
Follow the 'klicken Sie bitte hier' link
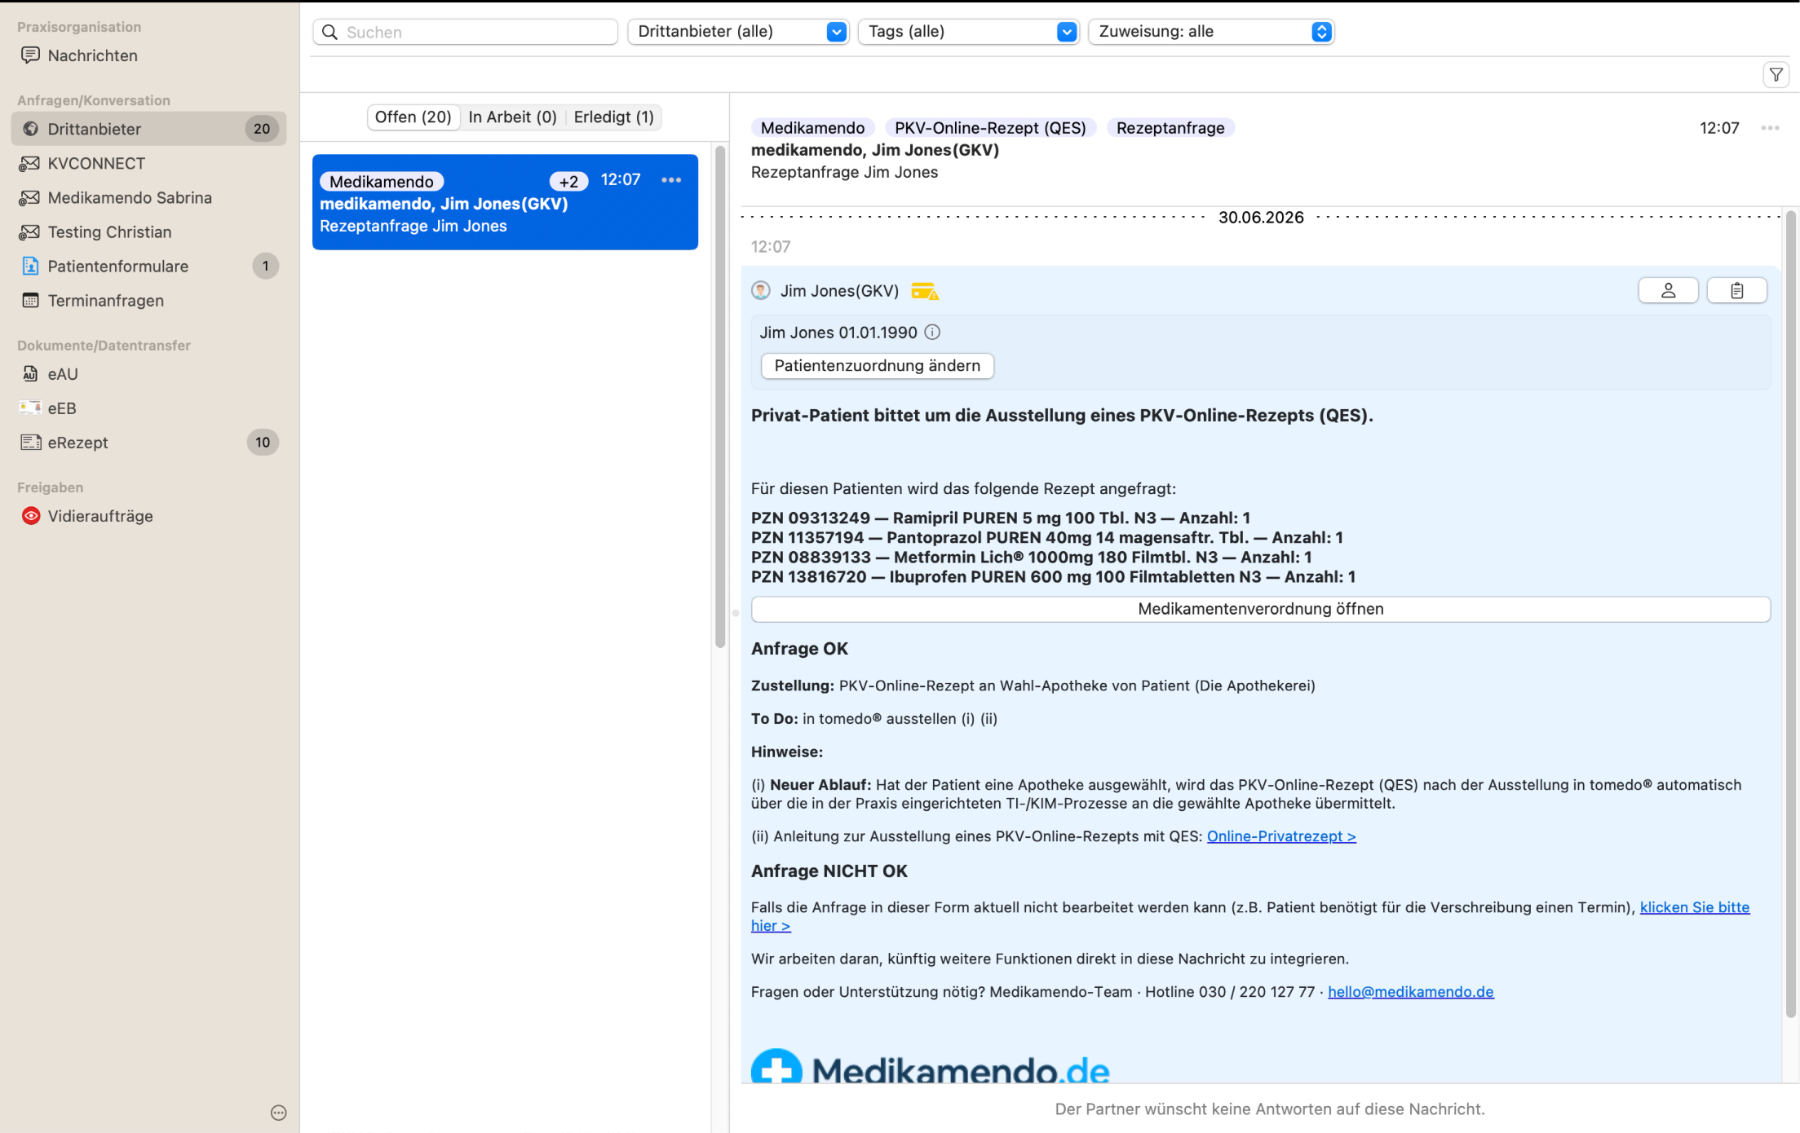coord(1694,907)
